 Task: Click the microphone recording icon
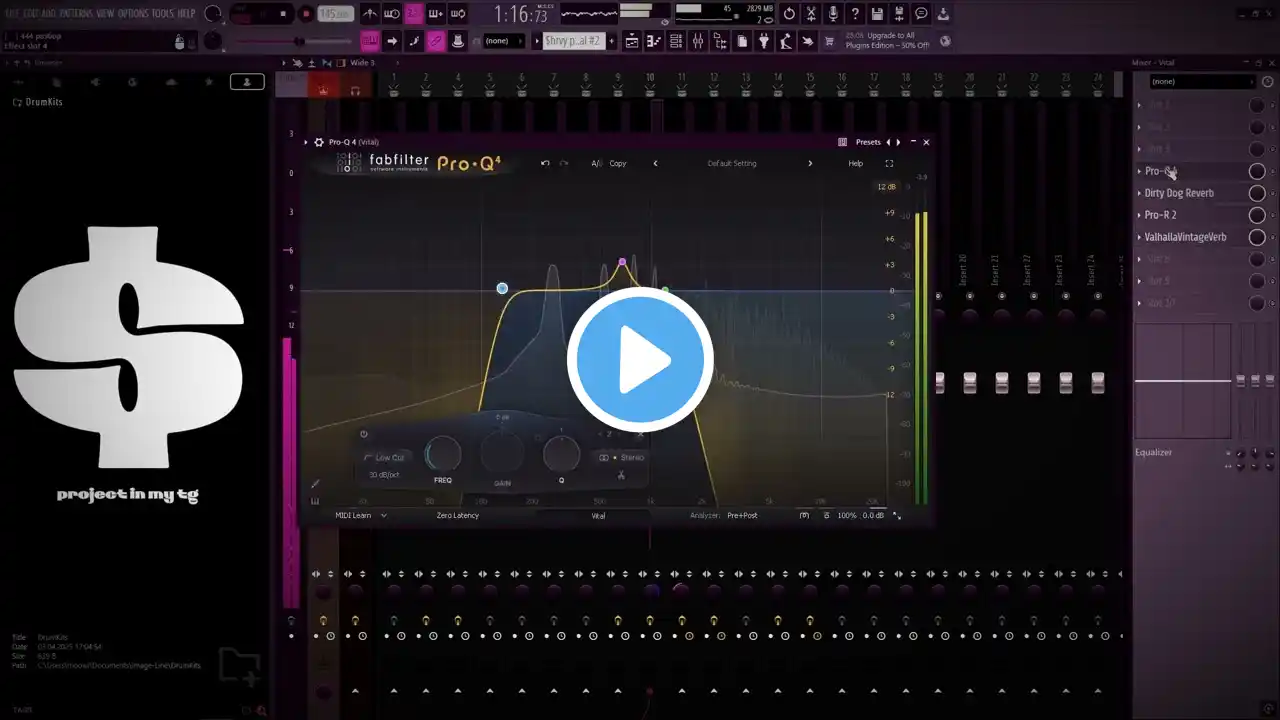[833, 14]
